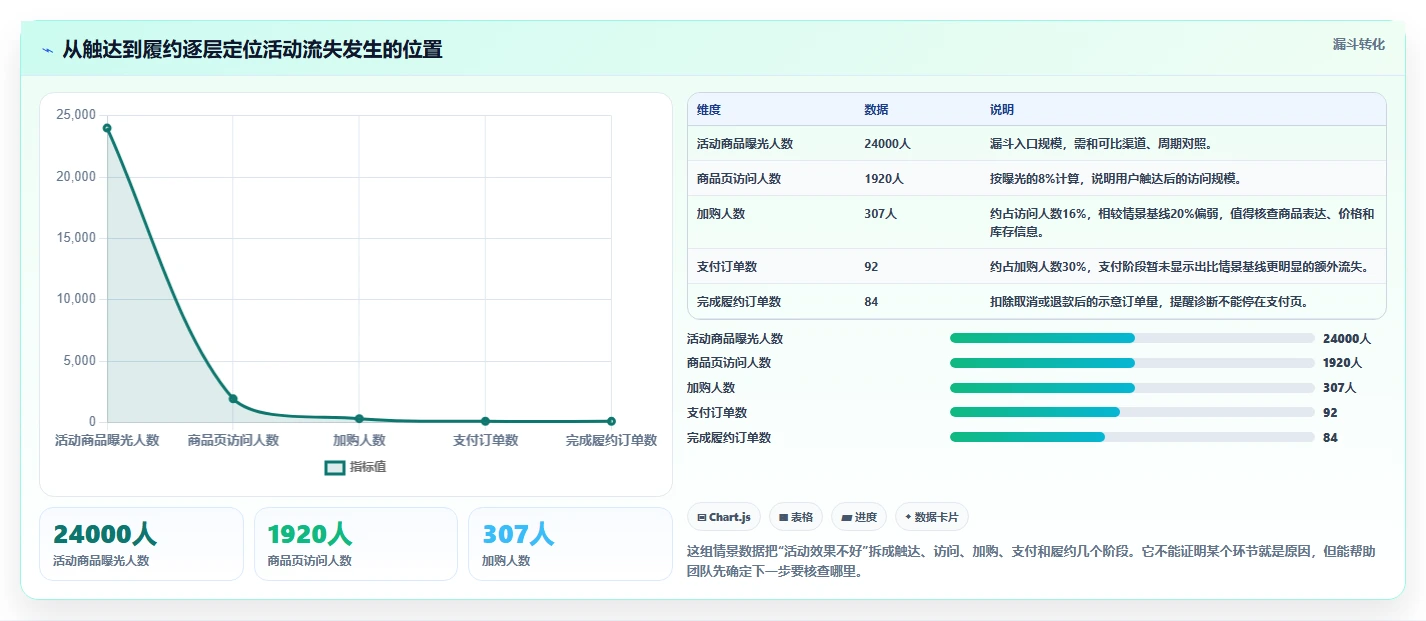Screen dimensions: 1426x621
Task: Click the 1920人 value beside its progress bar
Action: point(1342,363)
